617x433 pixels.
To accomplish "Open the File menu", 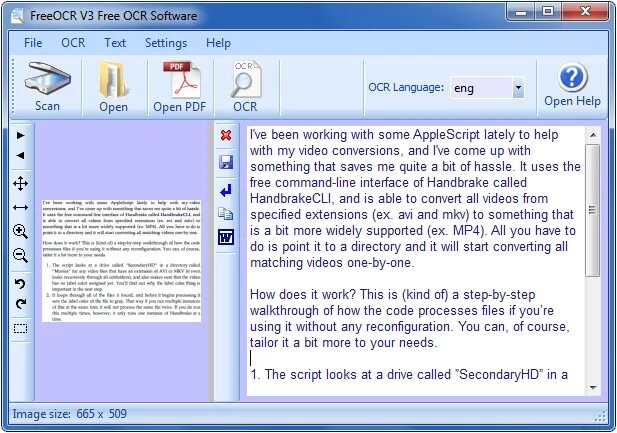I will (33, 43).
